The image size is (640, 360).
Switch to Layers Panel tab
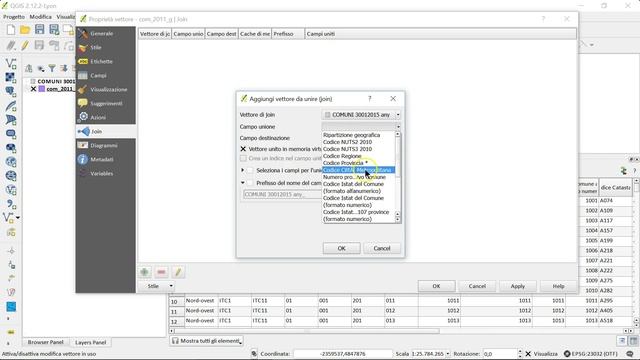(x=90, y=342)
